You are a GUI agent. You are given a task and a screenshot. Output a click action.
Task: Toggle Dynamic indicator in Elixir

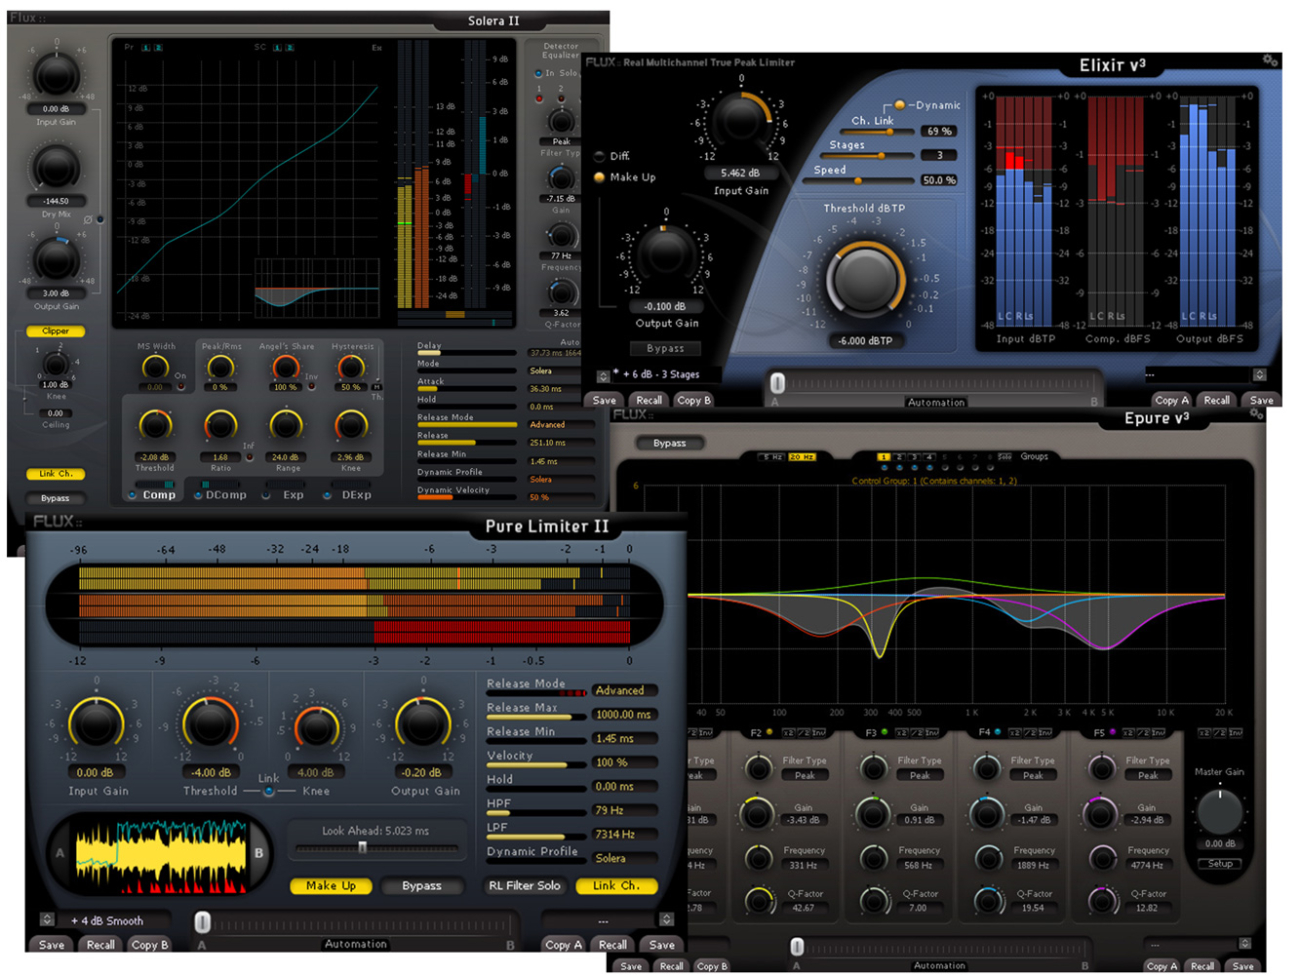pyautogui.click(x=900, y=105)
